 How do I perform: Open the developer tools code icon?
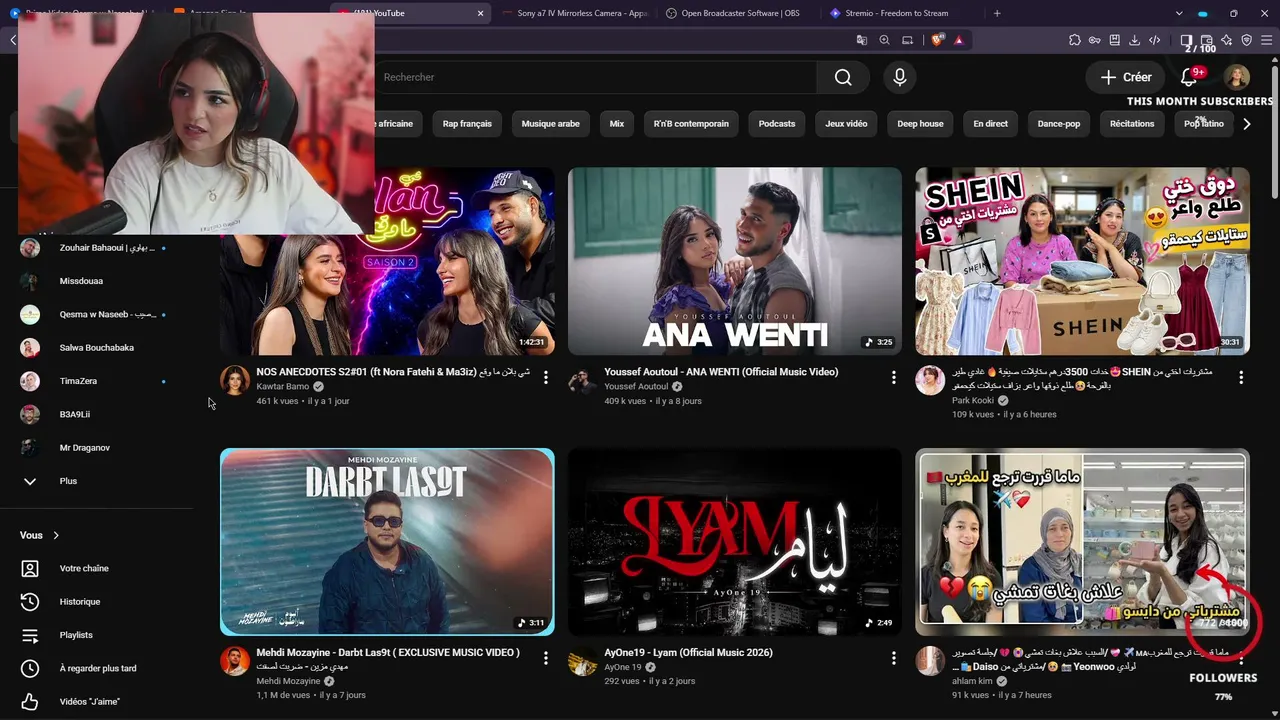[1155, 40]
